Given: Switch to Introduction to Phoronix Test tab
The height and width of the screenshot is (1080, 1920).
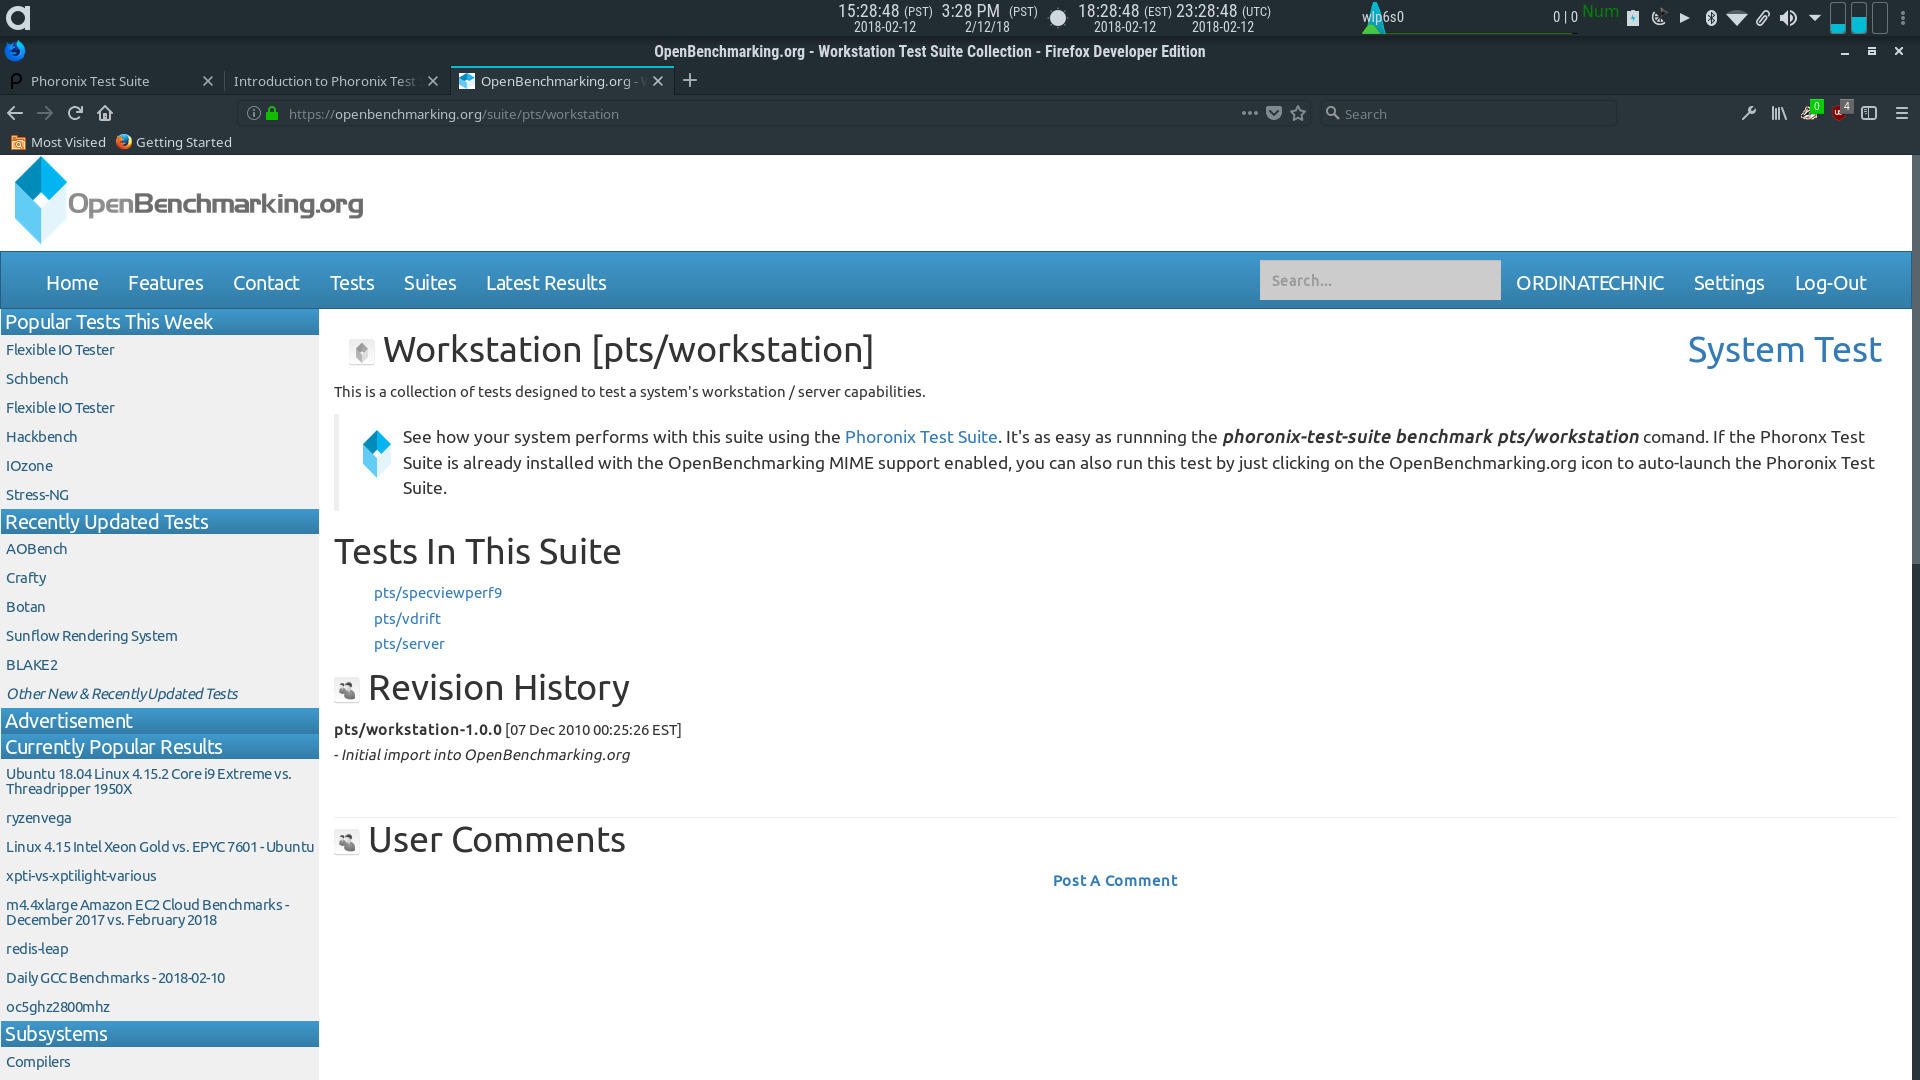Looking at the screenshot, I should coord(324,81).
